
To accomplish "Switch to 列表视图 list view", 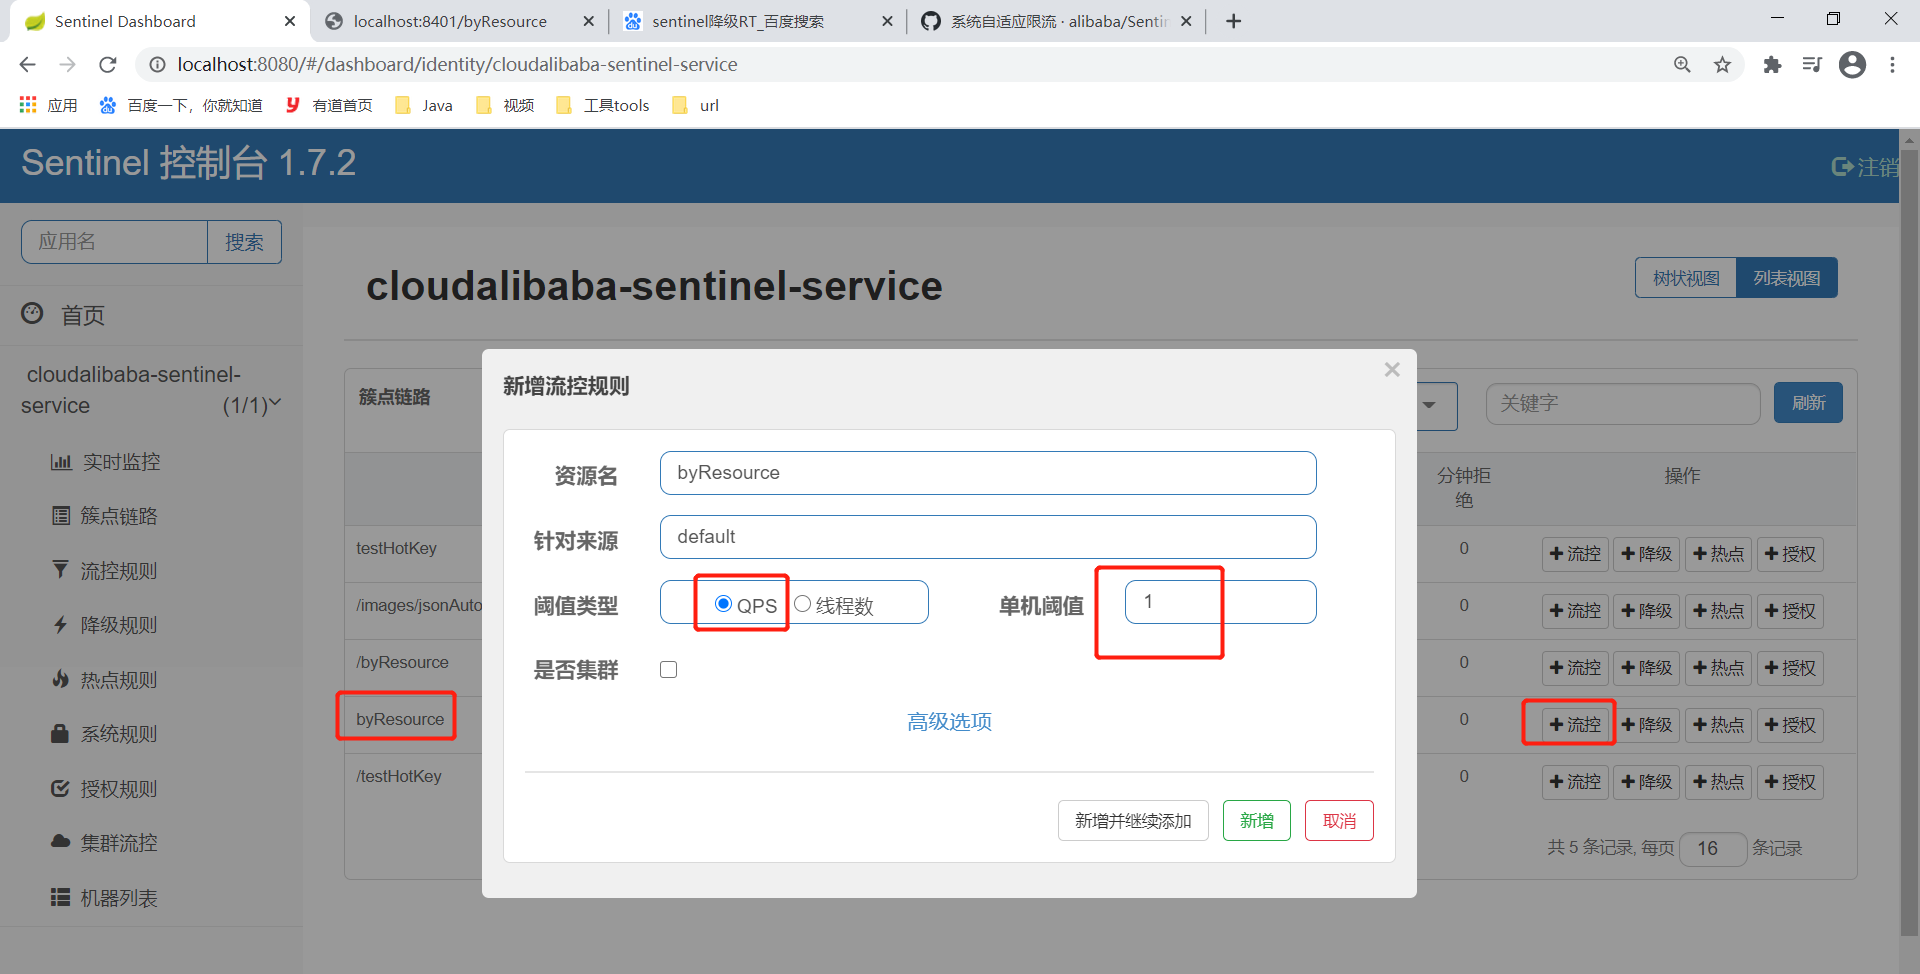I will tap(1787, 278).
